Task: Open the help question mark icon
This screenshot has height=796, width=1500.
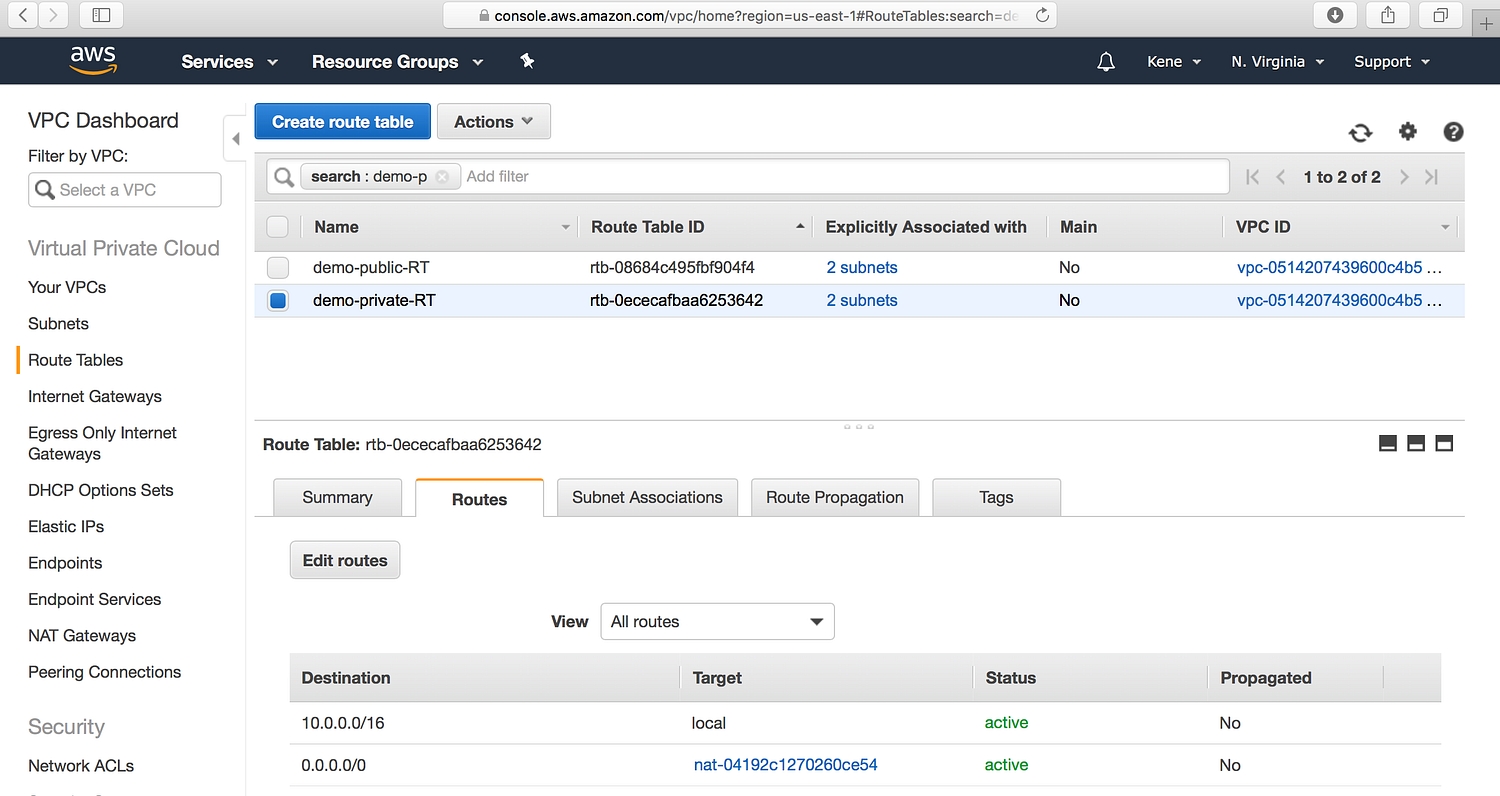Action: coord(1453,132)
